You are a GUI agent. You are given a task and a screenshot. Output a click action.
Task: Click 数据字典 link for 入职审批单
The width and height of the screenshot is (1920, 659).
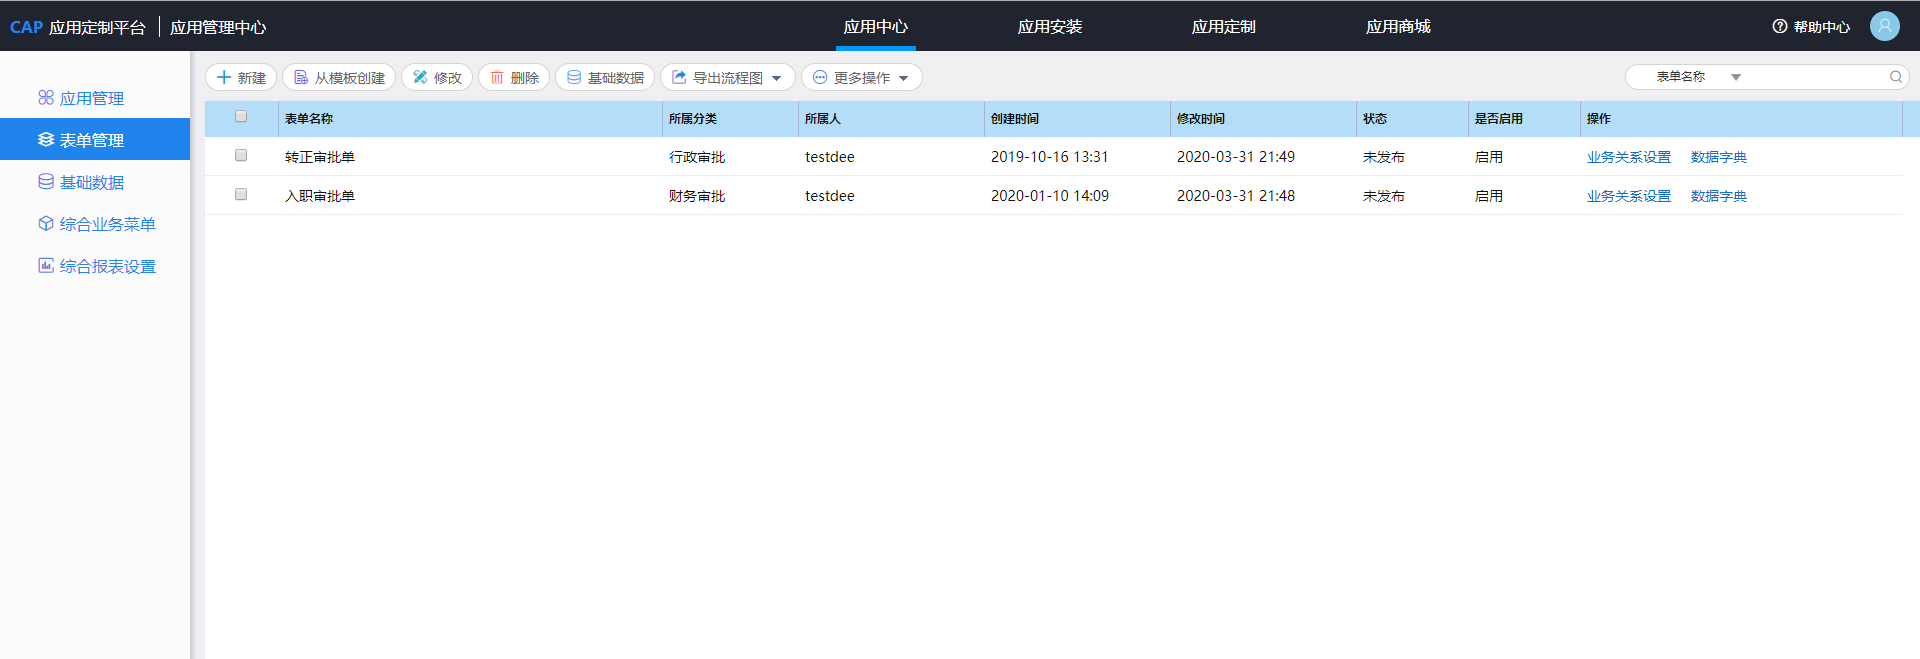pos(1719,196)
